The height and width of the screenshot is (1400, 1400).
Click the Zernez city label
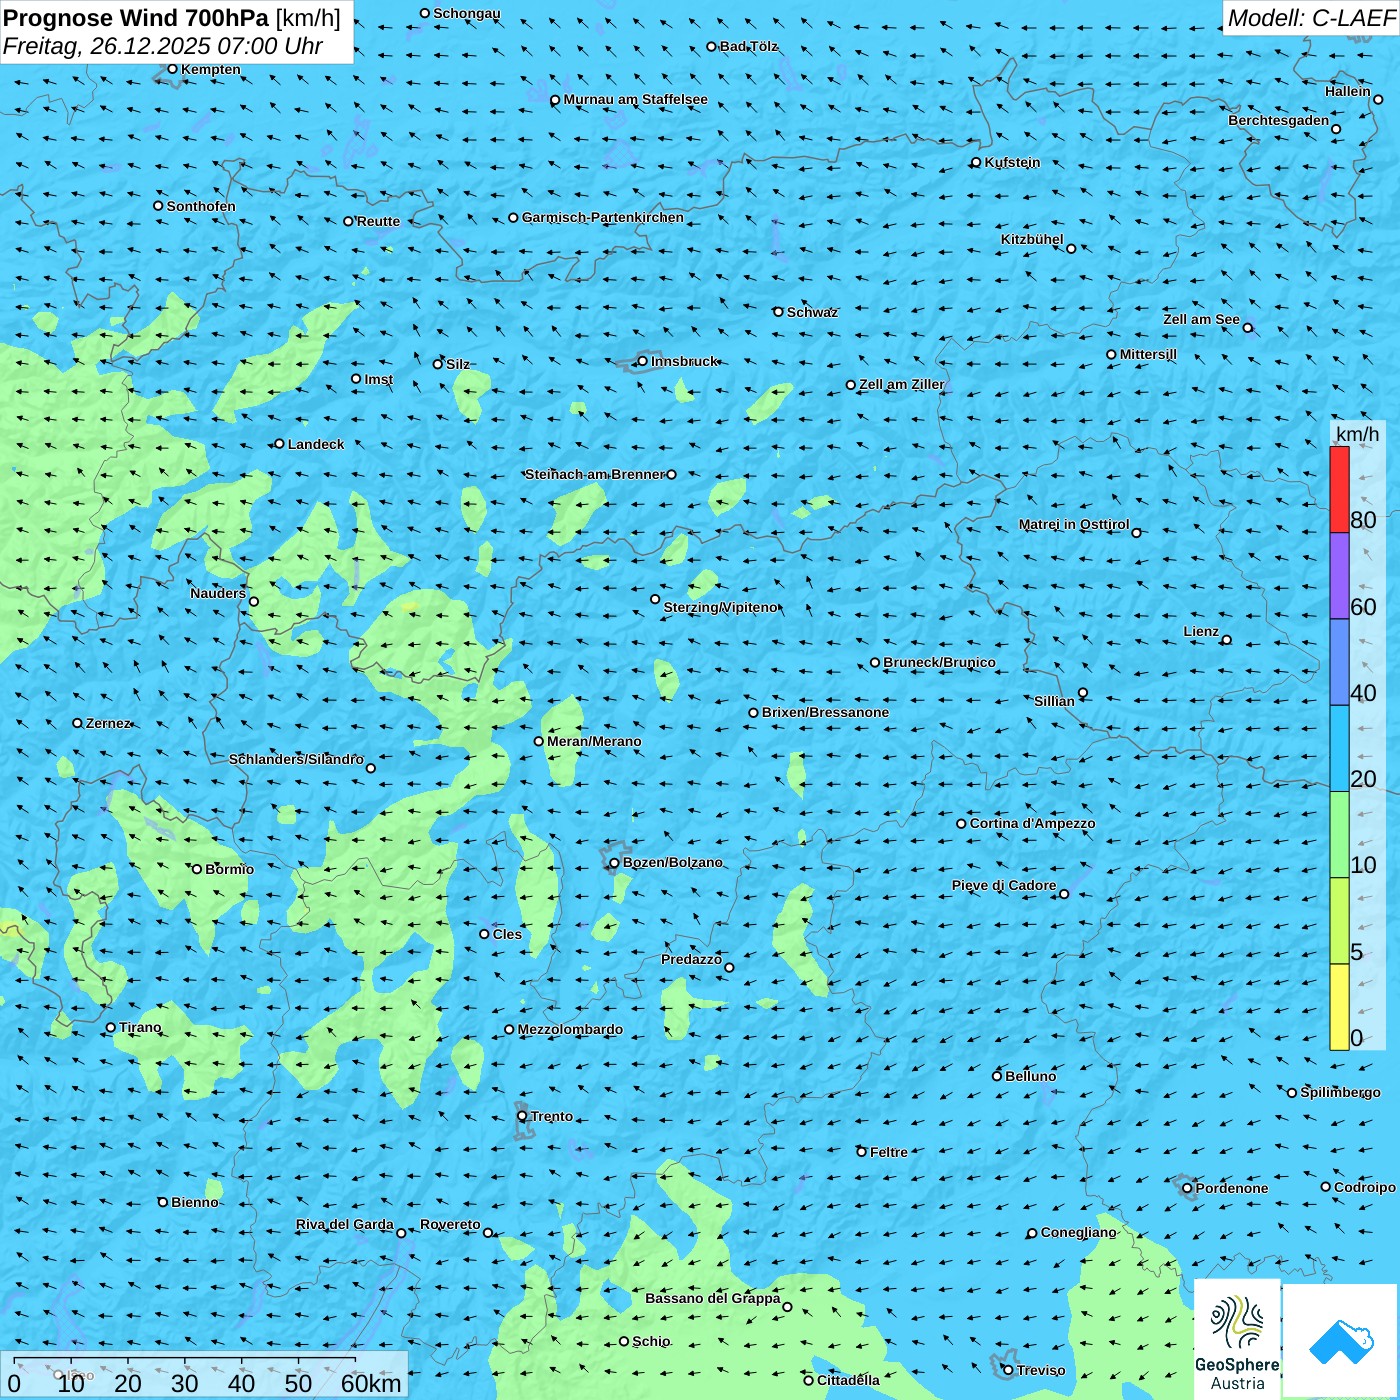coord(108,723)
